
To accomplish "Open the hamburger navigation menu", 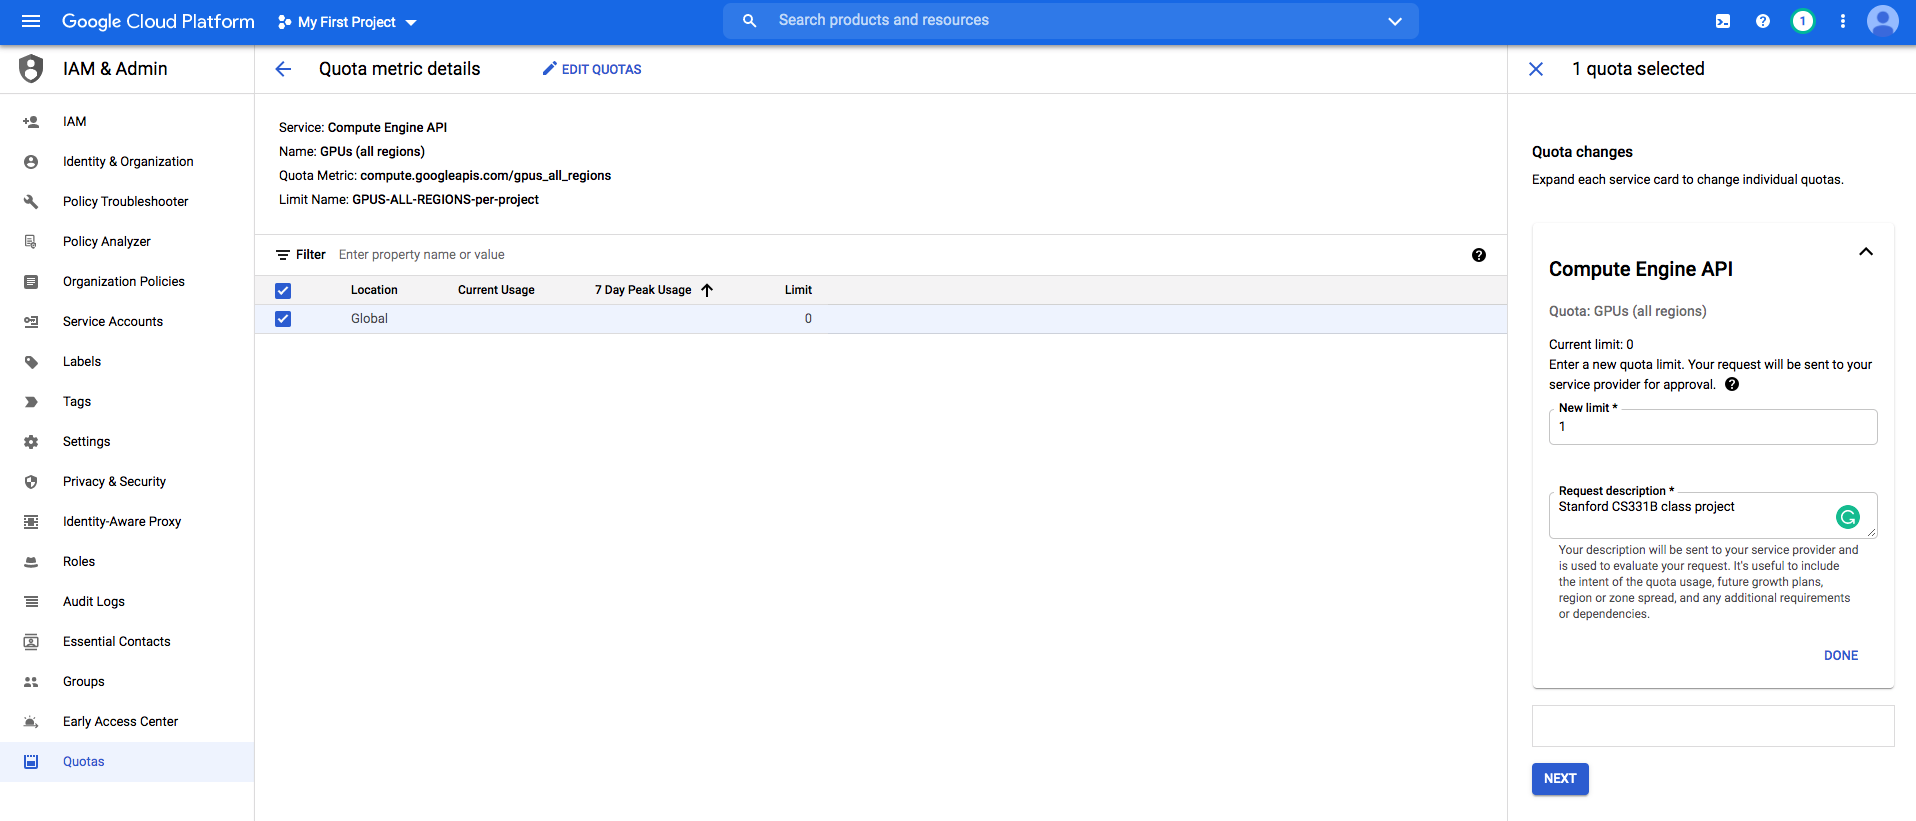I will (x=31, y=21).
